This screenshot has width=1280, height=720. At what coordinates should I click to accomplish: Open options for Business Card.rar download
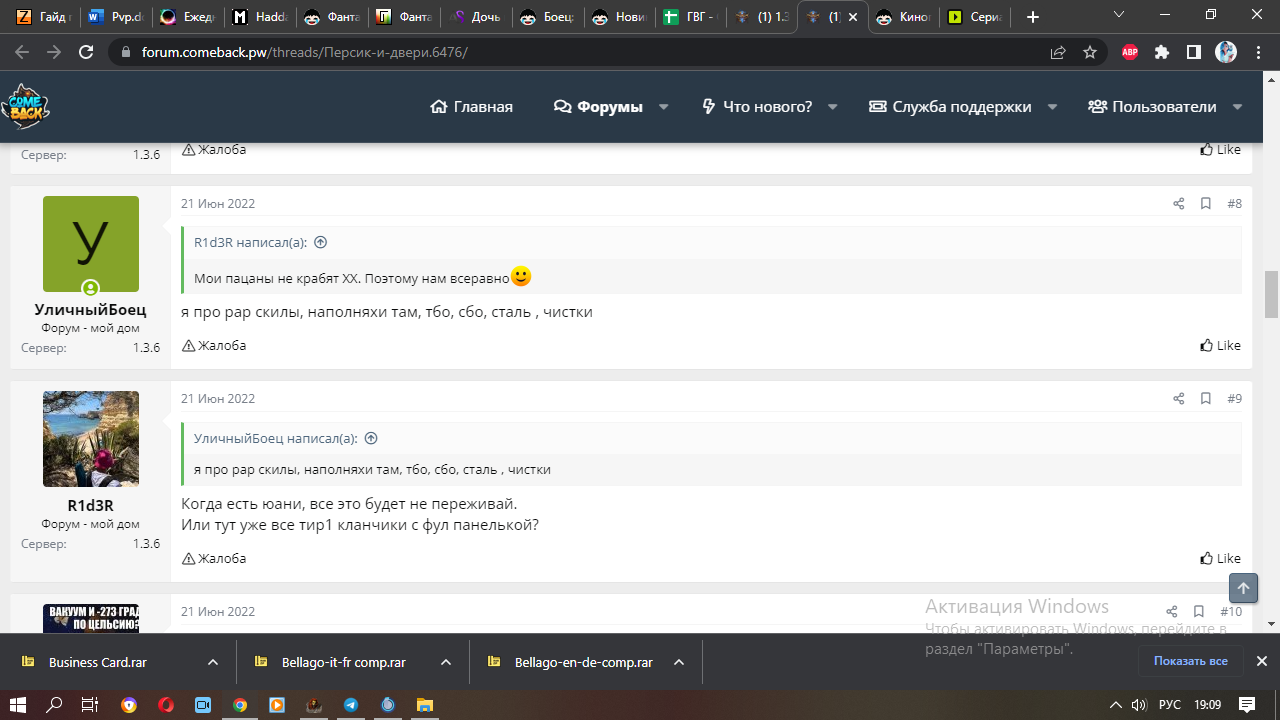click(213, 662)
